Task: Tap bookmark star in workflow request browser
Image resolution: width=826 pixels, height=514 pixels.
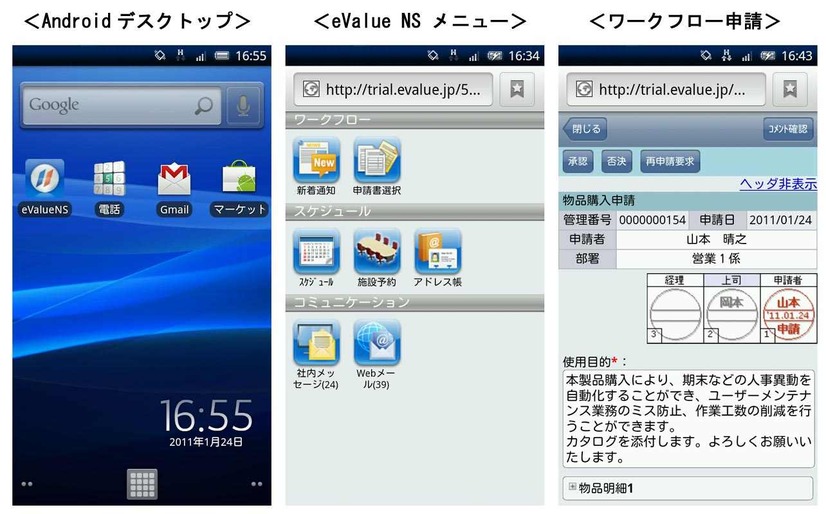Action: pyautogui.click(x=790, y=90)
